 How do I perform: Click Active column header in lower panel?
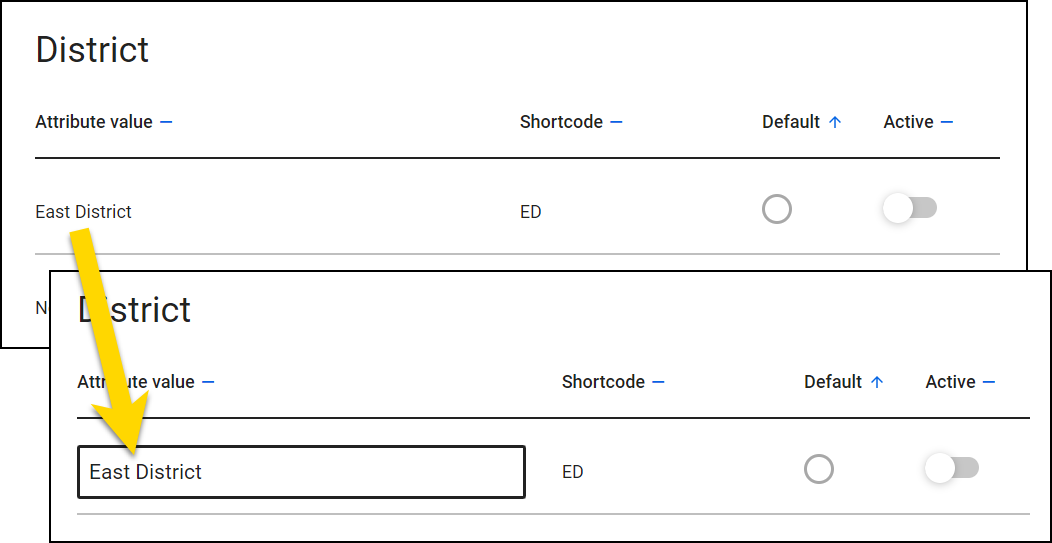tap(950, 382)
